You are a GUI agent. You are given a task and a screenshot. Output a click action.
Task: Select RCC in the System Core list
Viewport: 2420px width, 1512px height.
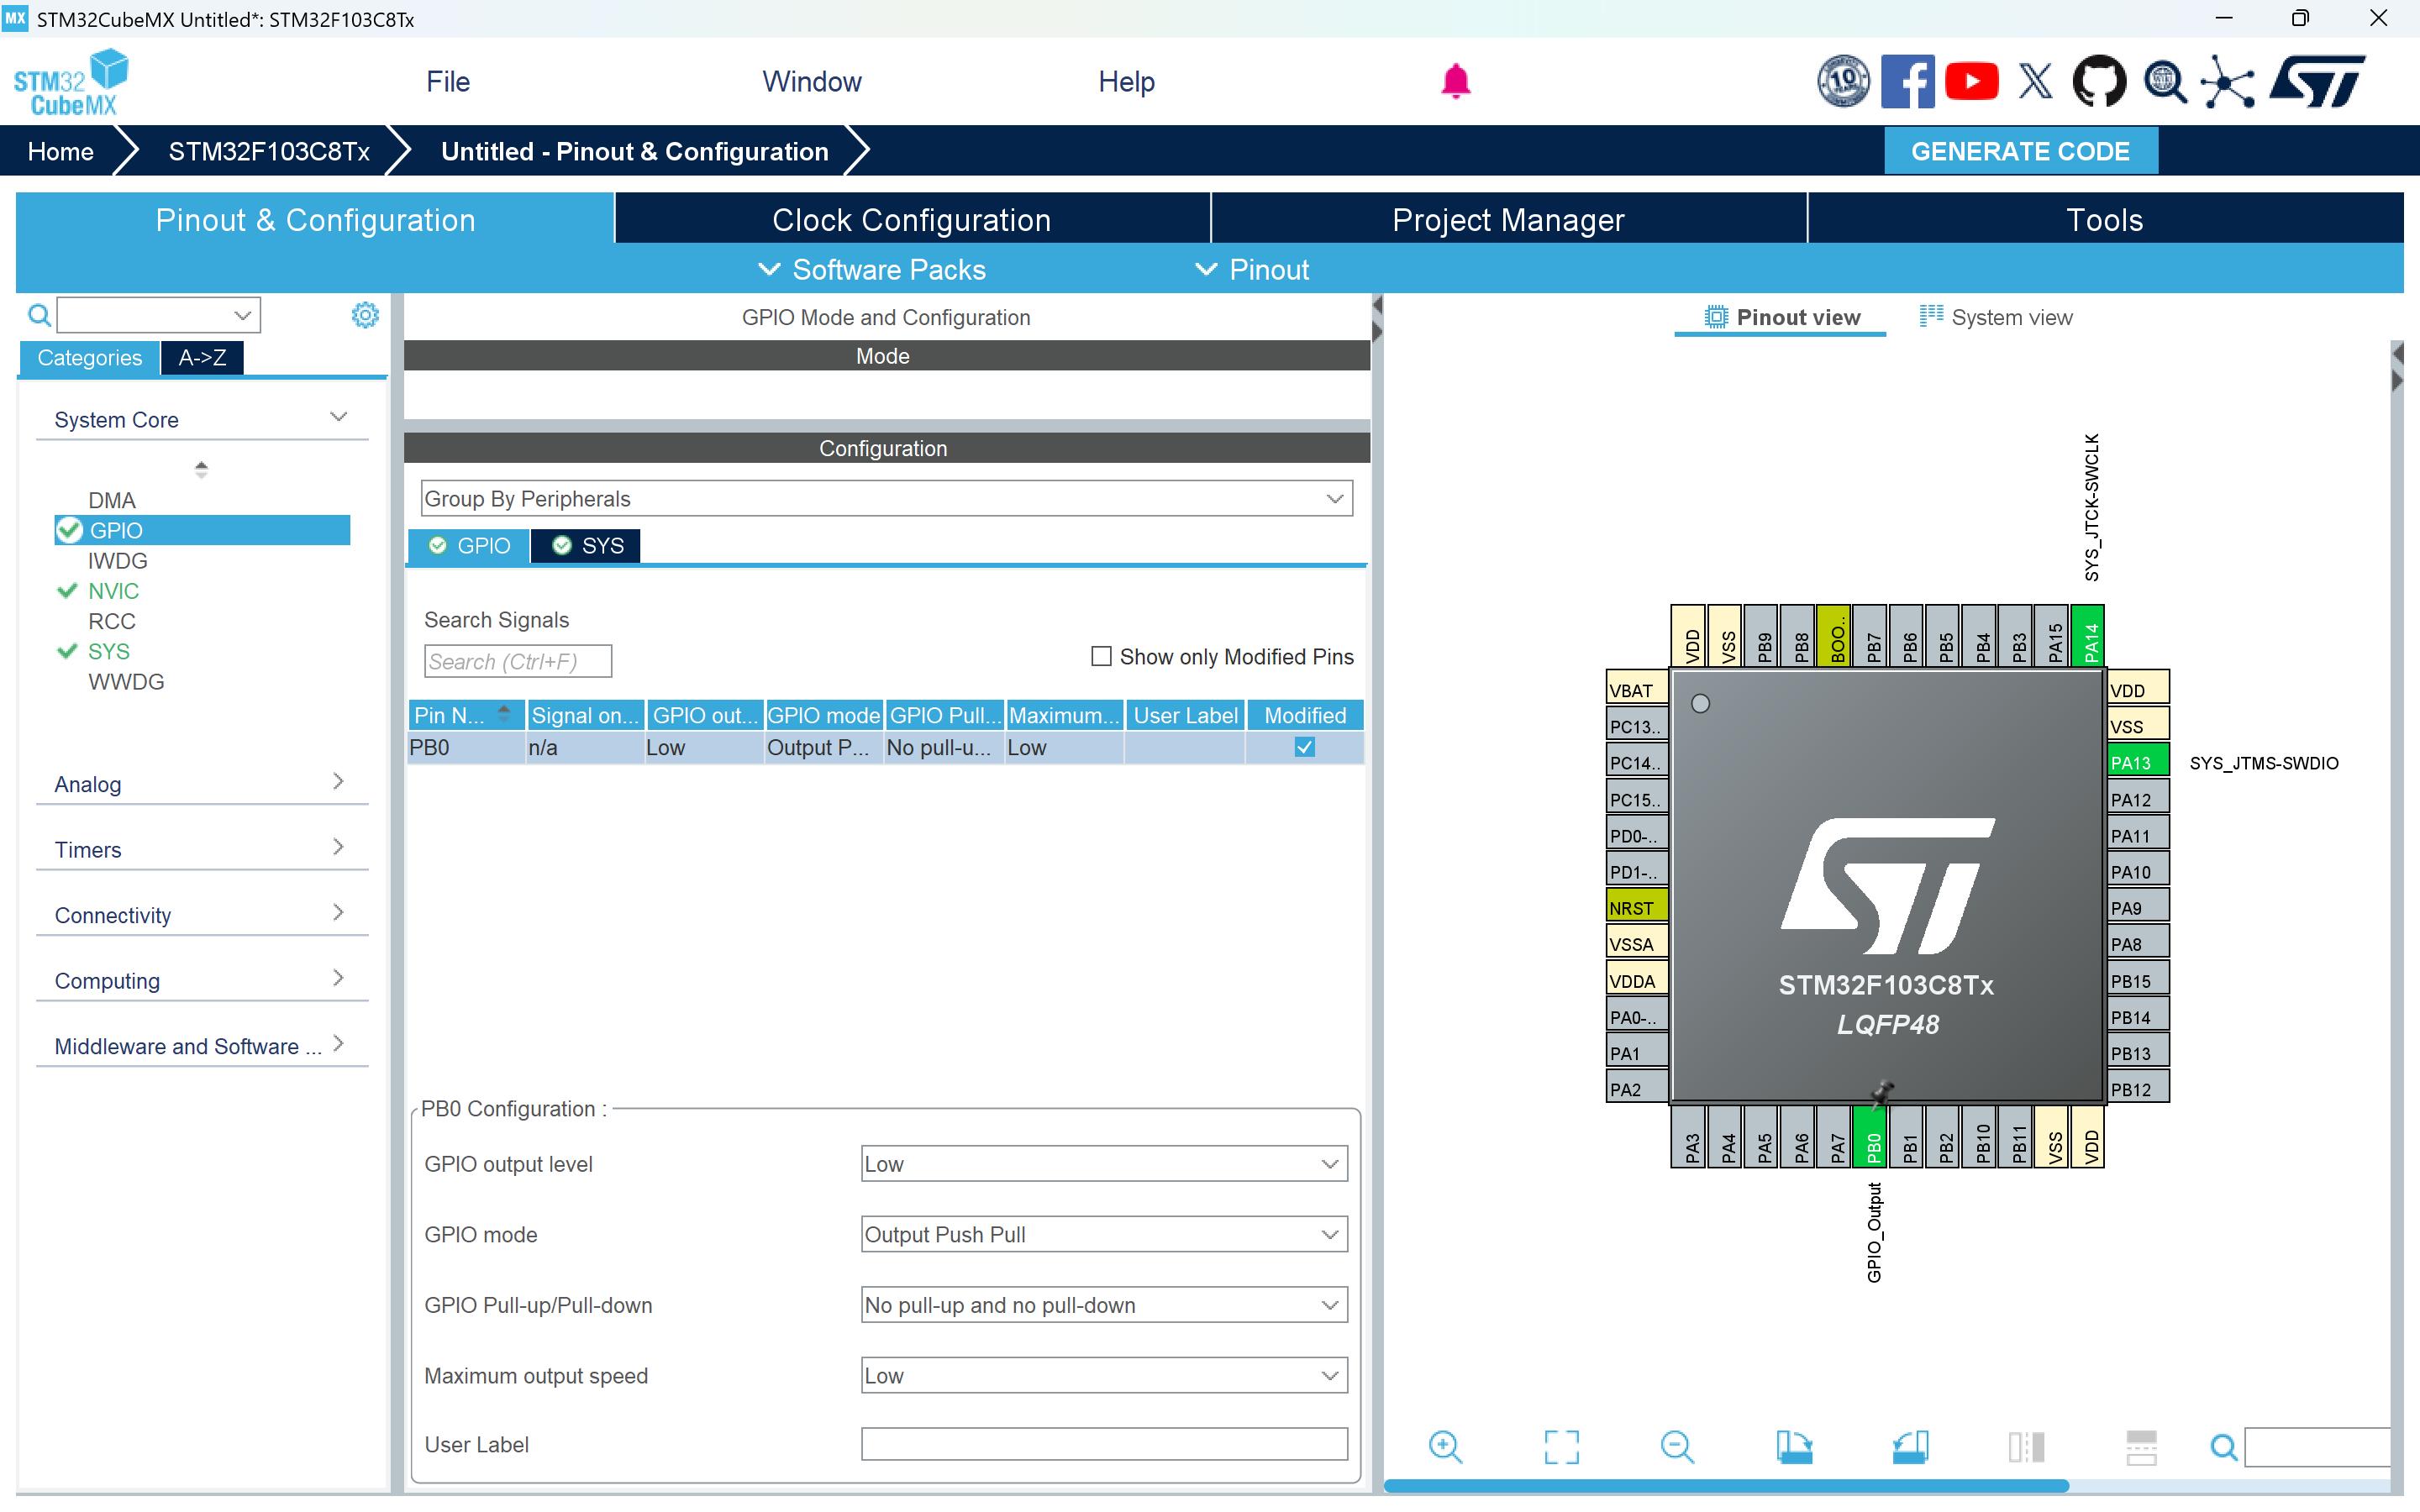coord(111,621)
